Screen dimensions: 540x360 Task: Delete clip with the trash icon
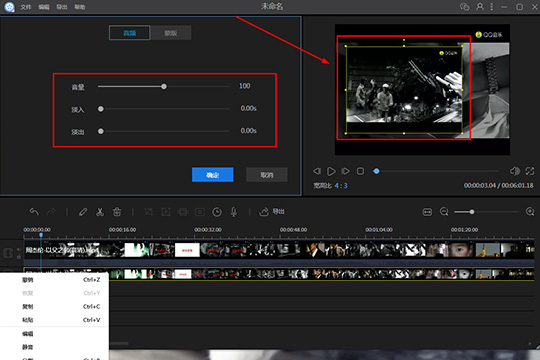pos(117,212)
